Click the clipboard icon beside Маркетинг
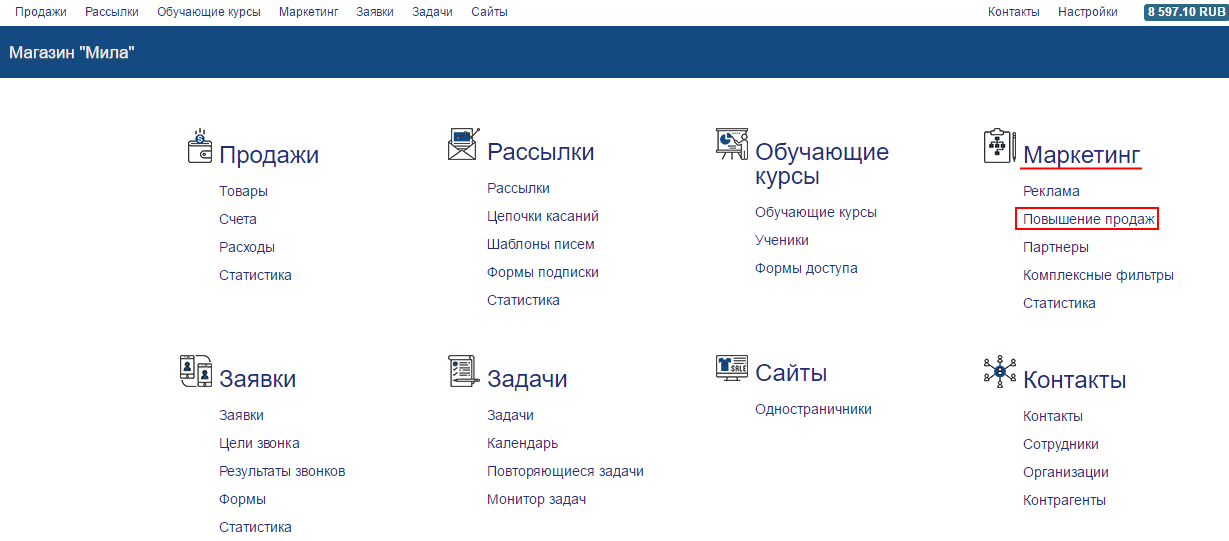 [999, 146]
